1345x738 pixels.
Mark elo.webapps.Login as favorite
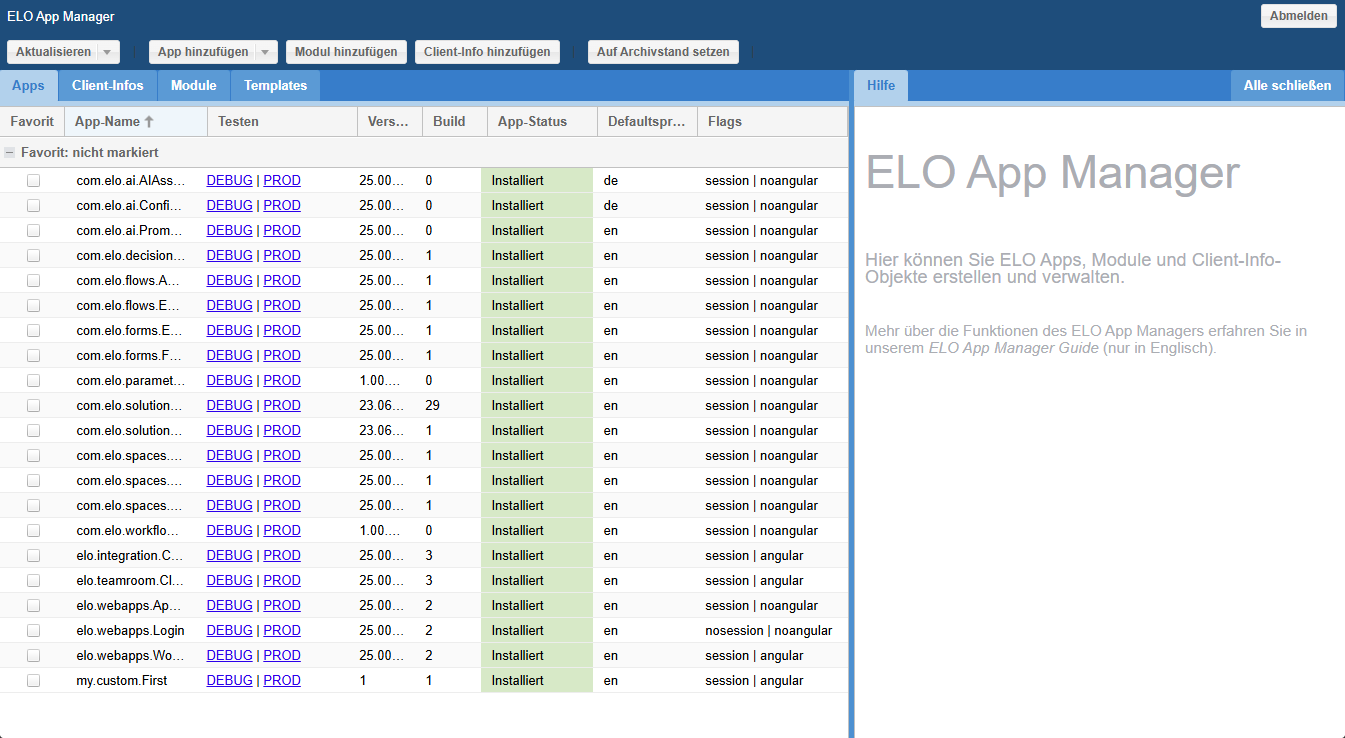coord(33,631)
